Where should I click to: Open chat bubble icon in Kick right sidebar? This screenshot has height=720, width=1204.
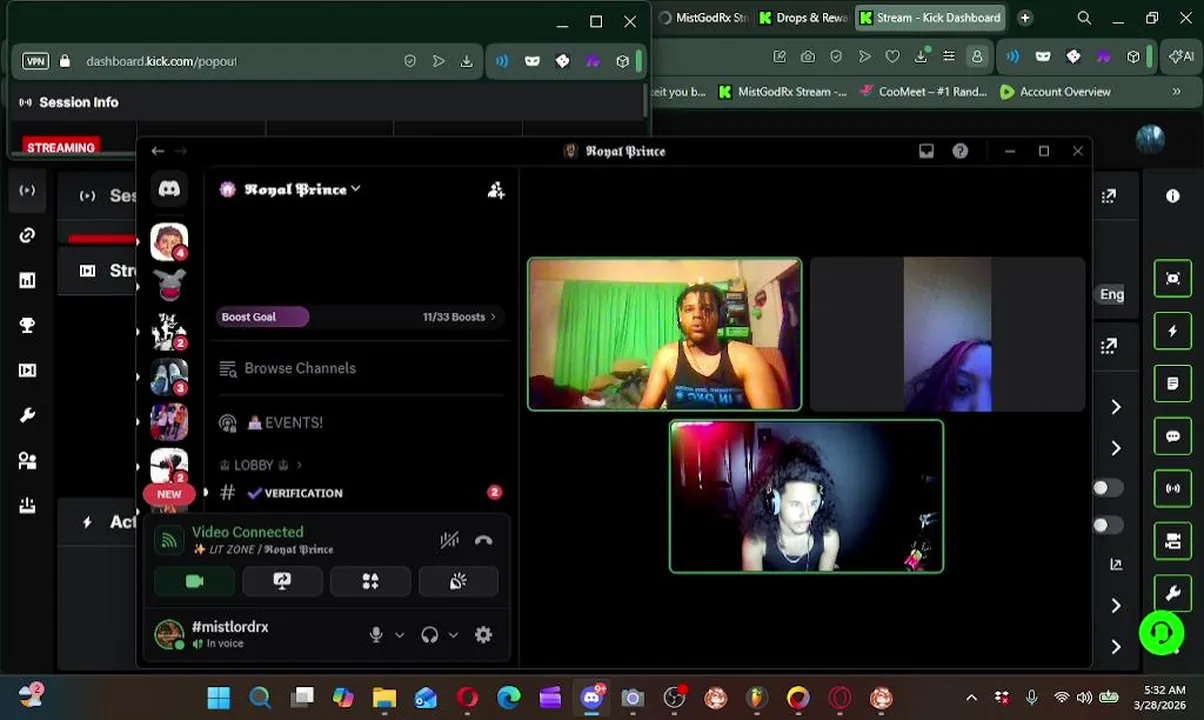[x=1173, y=436]
